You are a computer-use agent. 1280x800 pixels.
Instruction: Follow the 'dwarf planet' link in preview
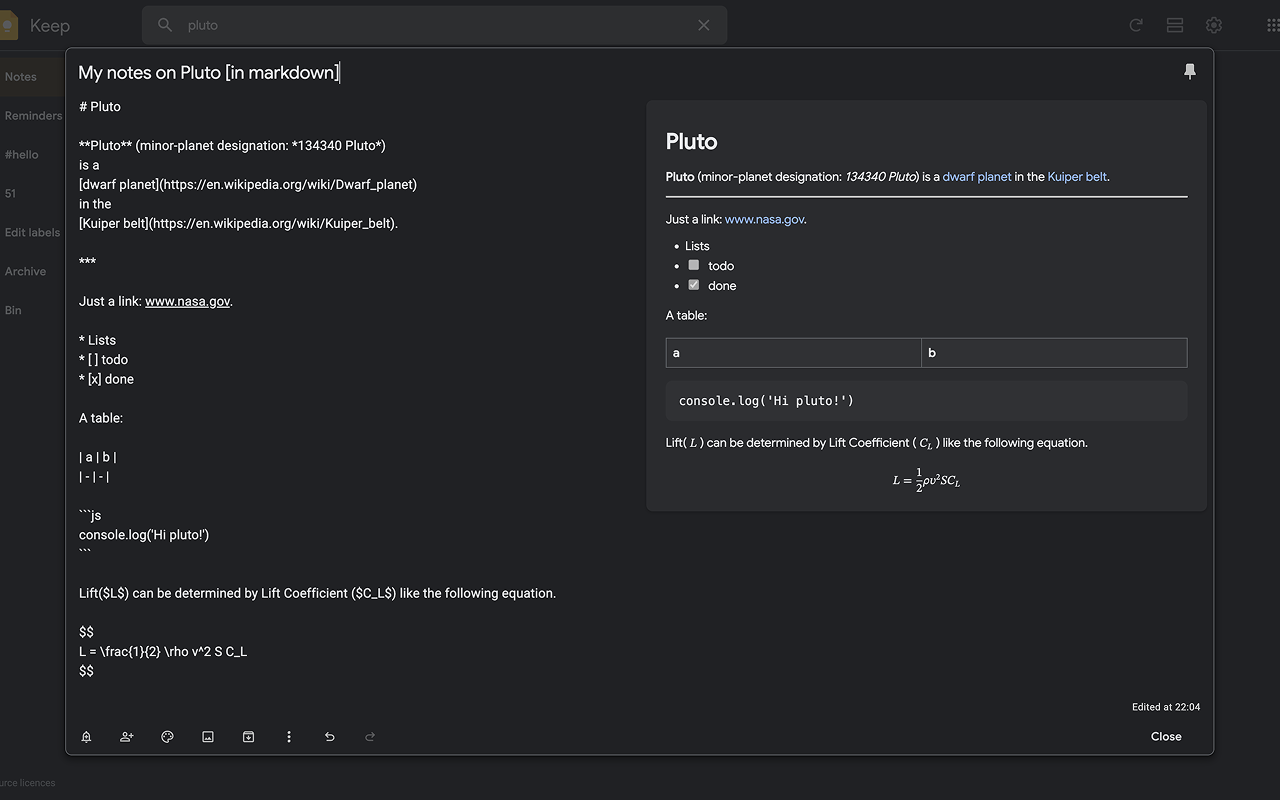pos(977,177)
